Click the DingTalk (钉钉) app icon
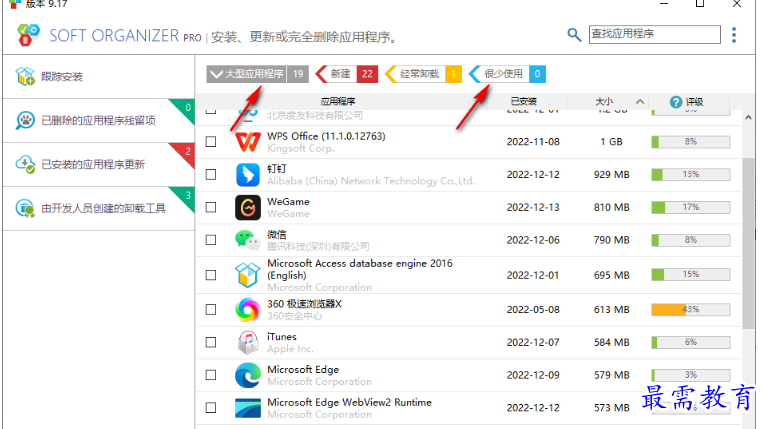 [x=248, y=175]
